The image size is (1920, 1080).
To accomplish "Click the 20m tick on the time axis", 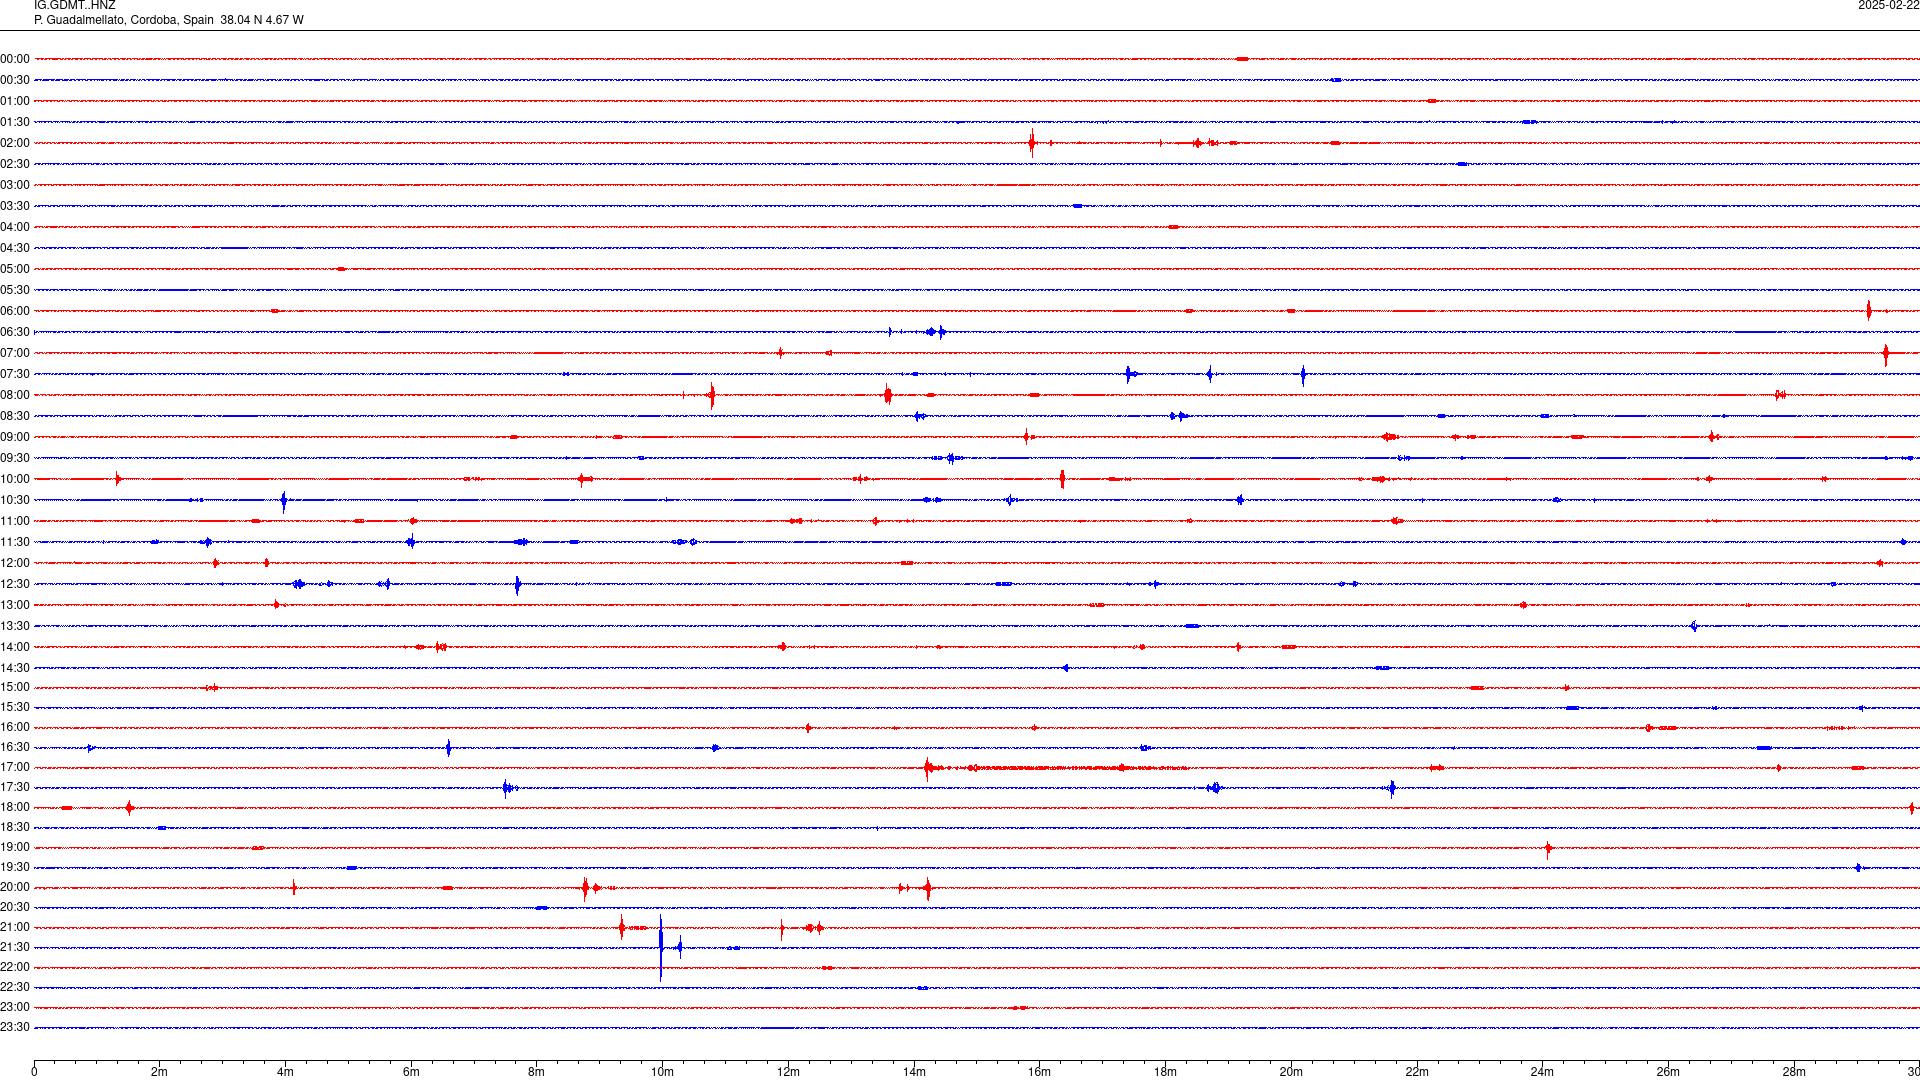I will 1291,1072.
